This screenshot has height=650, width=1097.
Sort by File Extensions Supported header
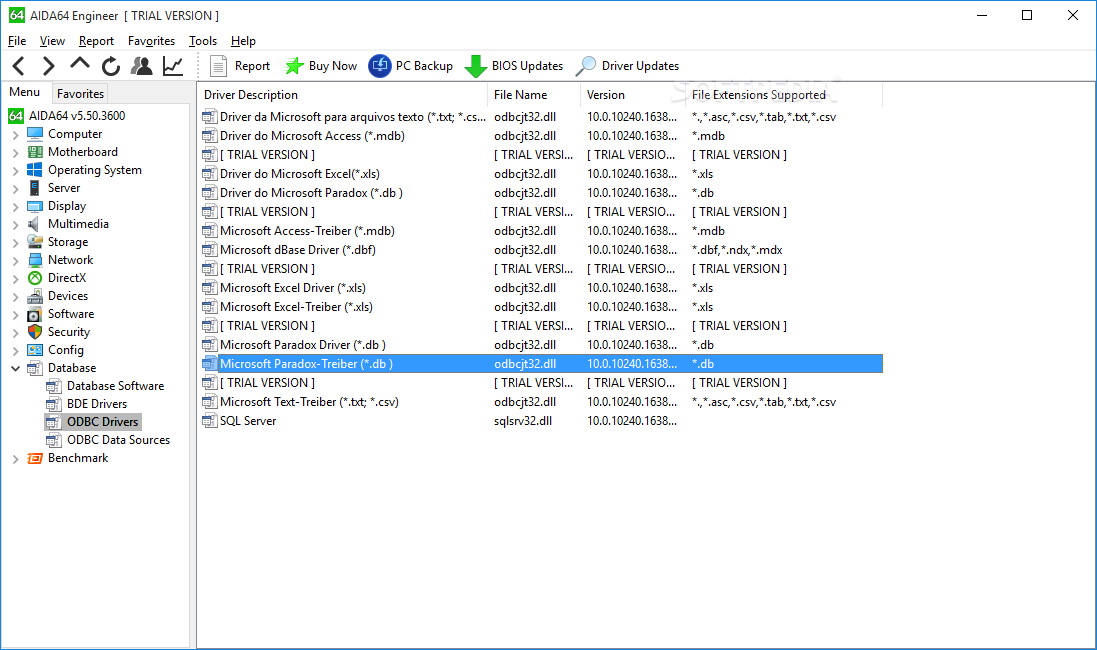(784, 94)
